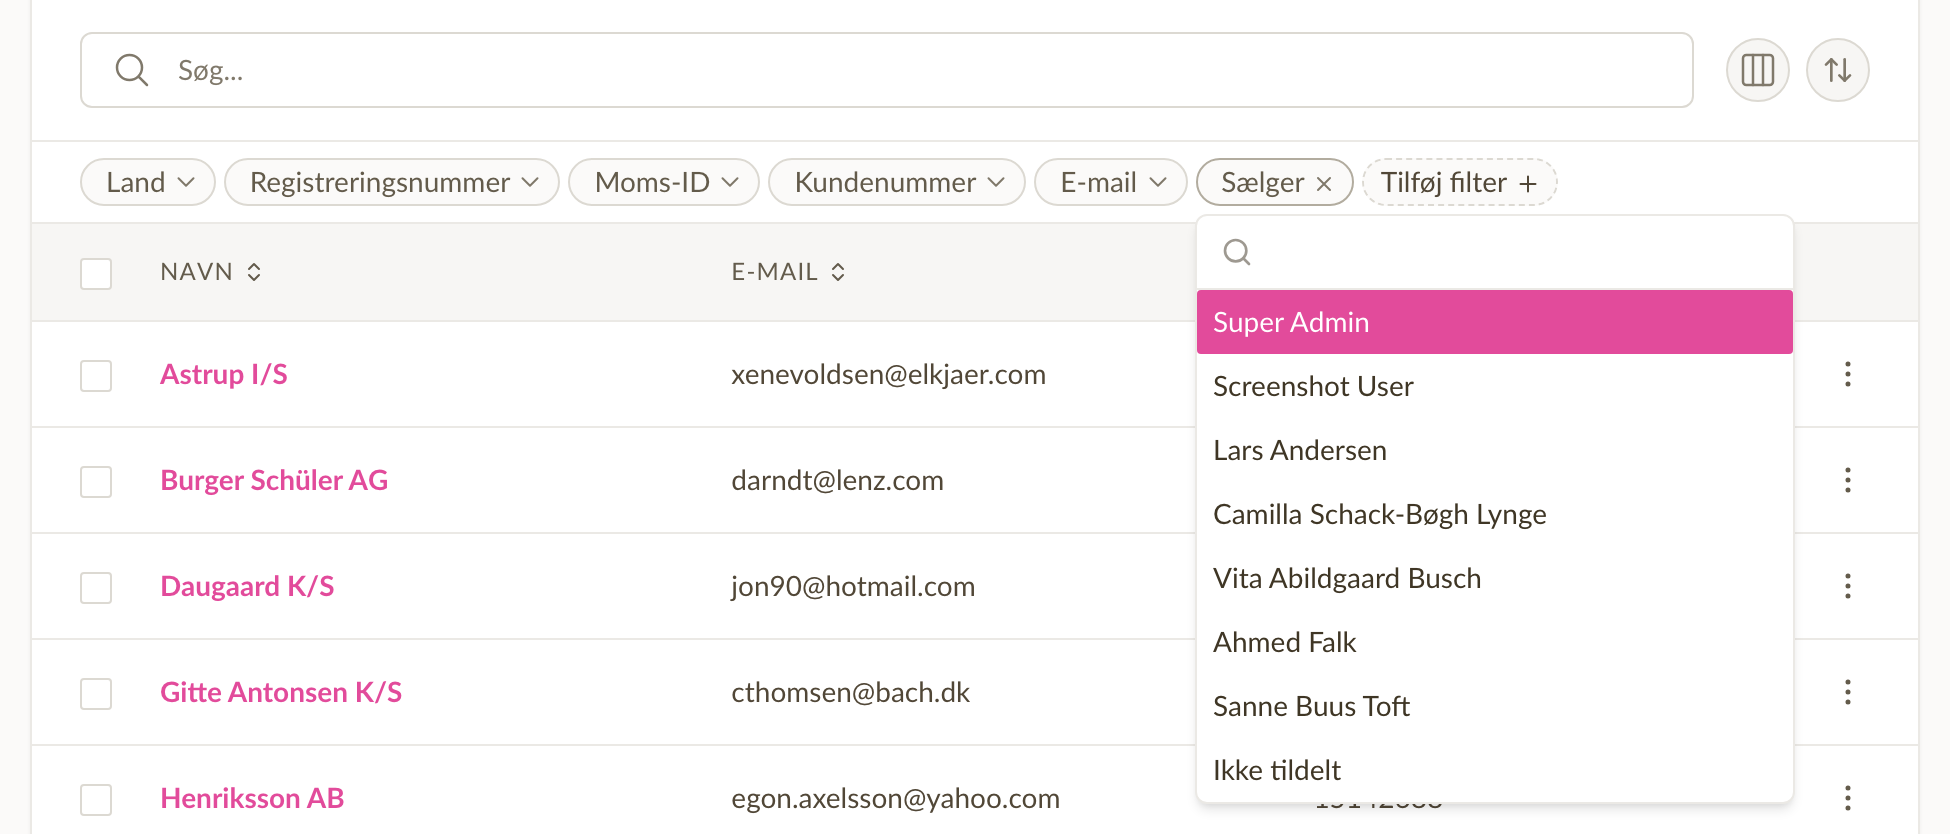This screenshot has width=1950, height=834.
Task: Open the column layout settings icon
Action: click(x=1757, y=70)
